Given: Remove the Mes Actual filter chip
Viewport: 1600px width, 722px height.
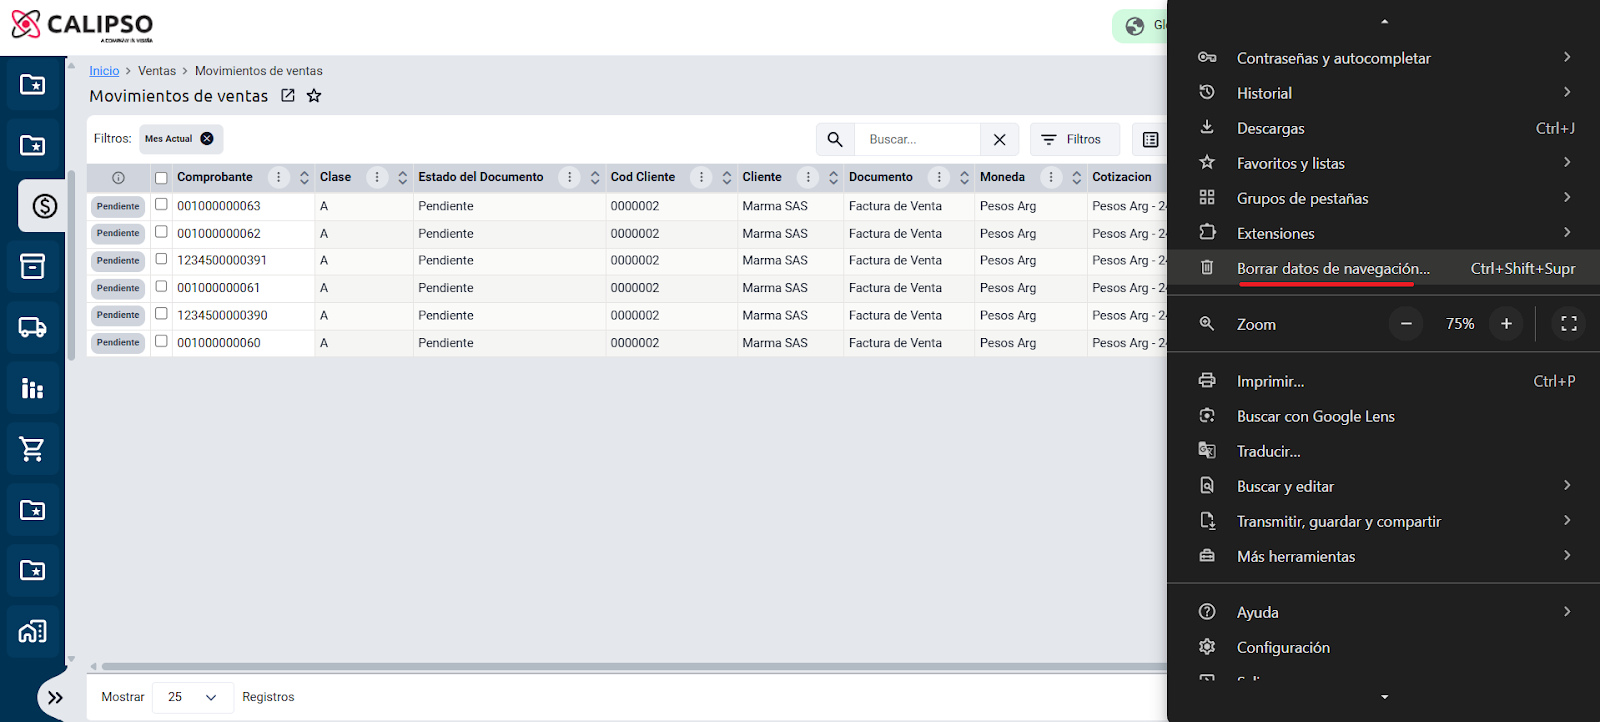Looking at the screenshot, I should [x=207, y=139].
